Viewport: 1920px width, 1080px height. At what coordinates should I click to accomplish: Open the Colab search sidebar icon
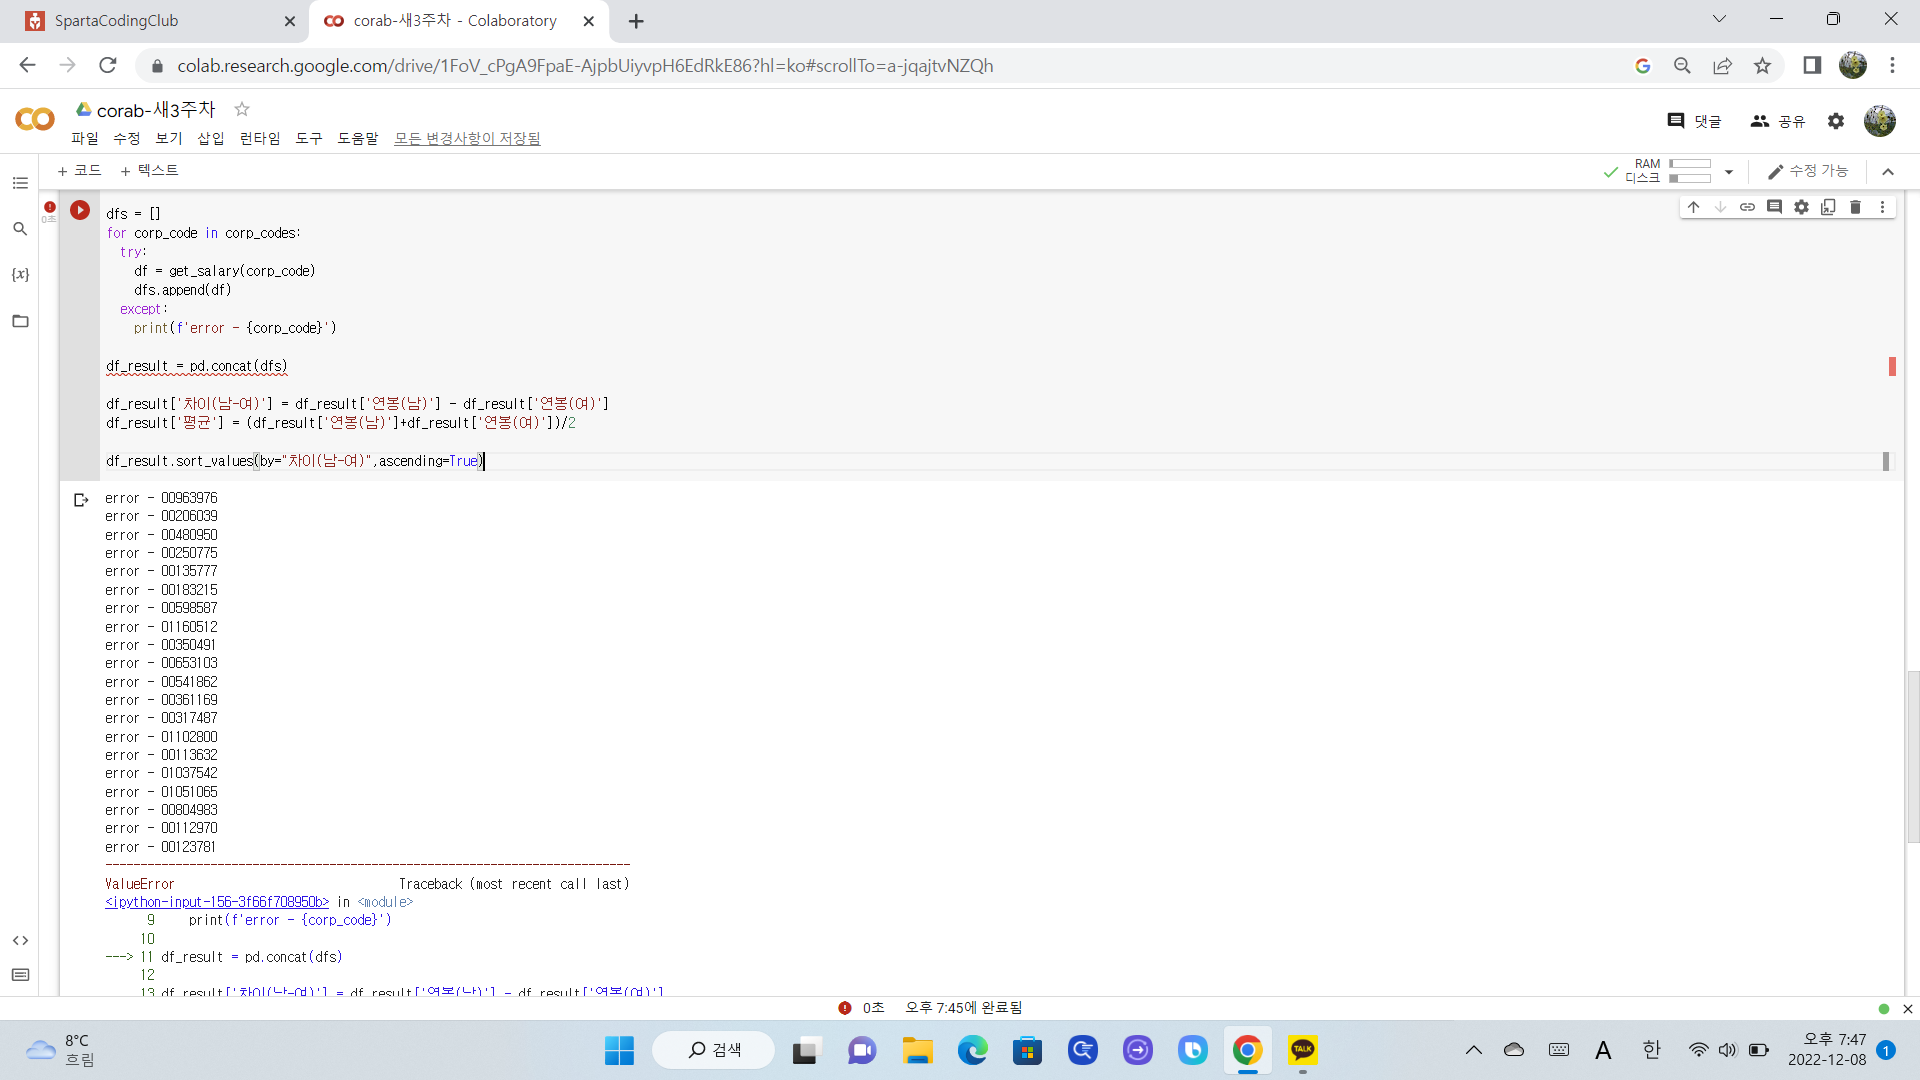pos(20,229)
